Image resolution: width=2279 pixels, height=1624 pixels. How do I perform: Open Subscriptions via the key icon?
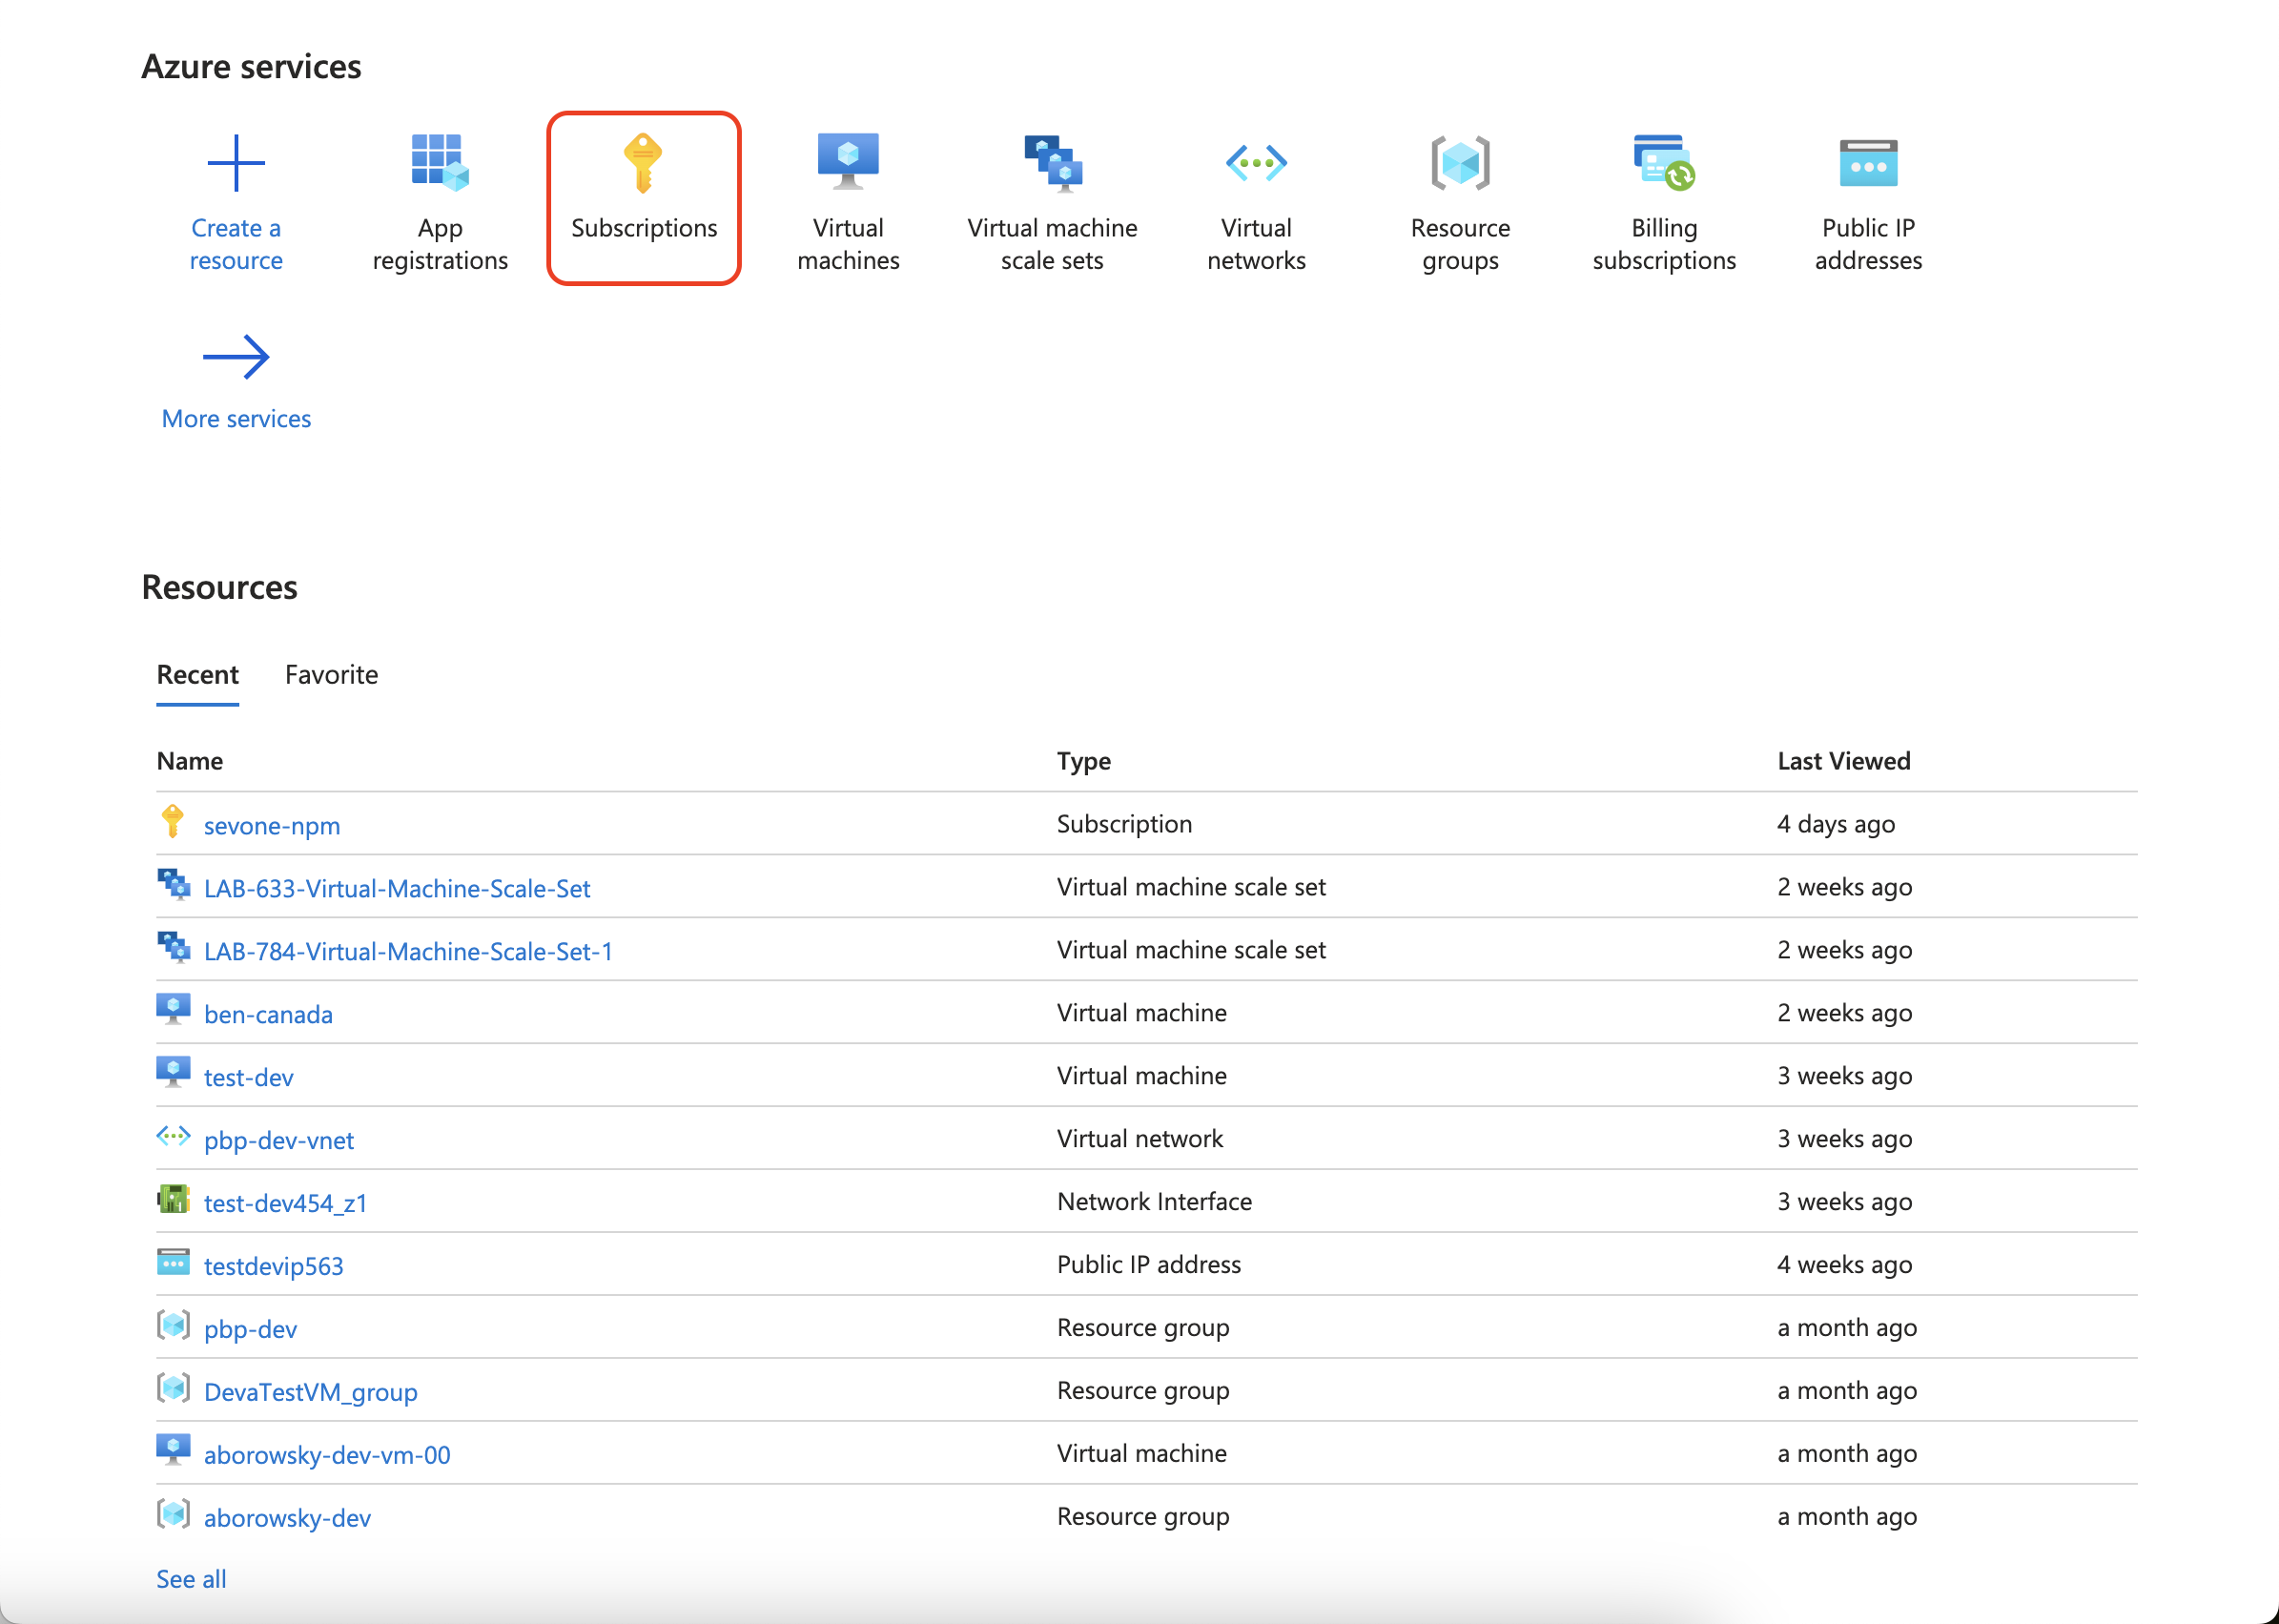[643, 162]
